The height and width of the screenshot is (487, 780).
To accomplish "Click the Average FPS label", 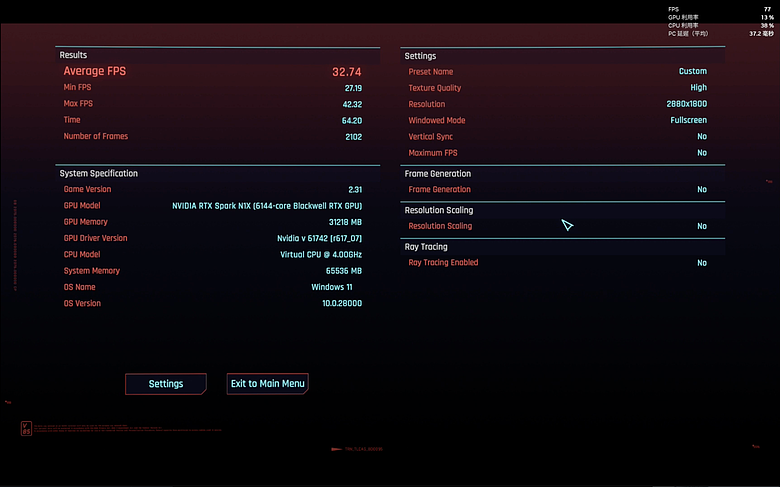I will pos(95,71).
